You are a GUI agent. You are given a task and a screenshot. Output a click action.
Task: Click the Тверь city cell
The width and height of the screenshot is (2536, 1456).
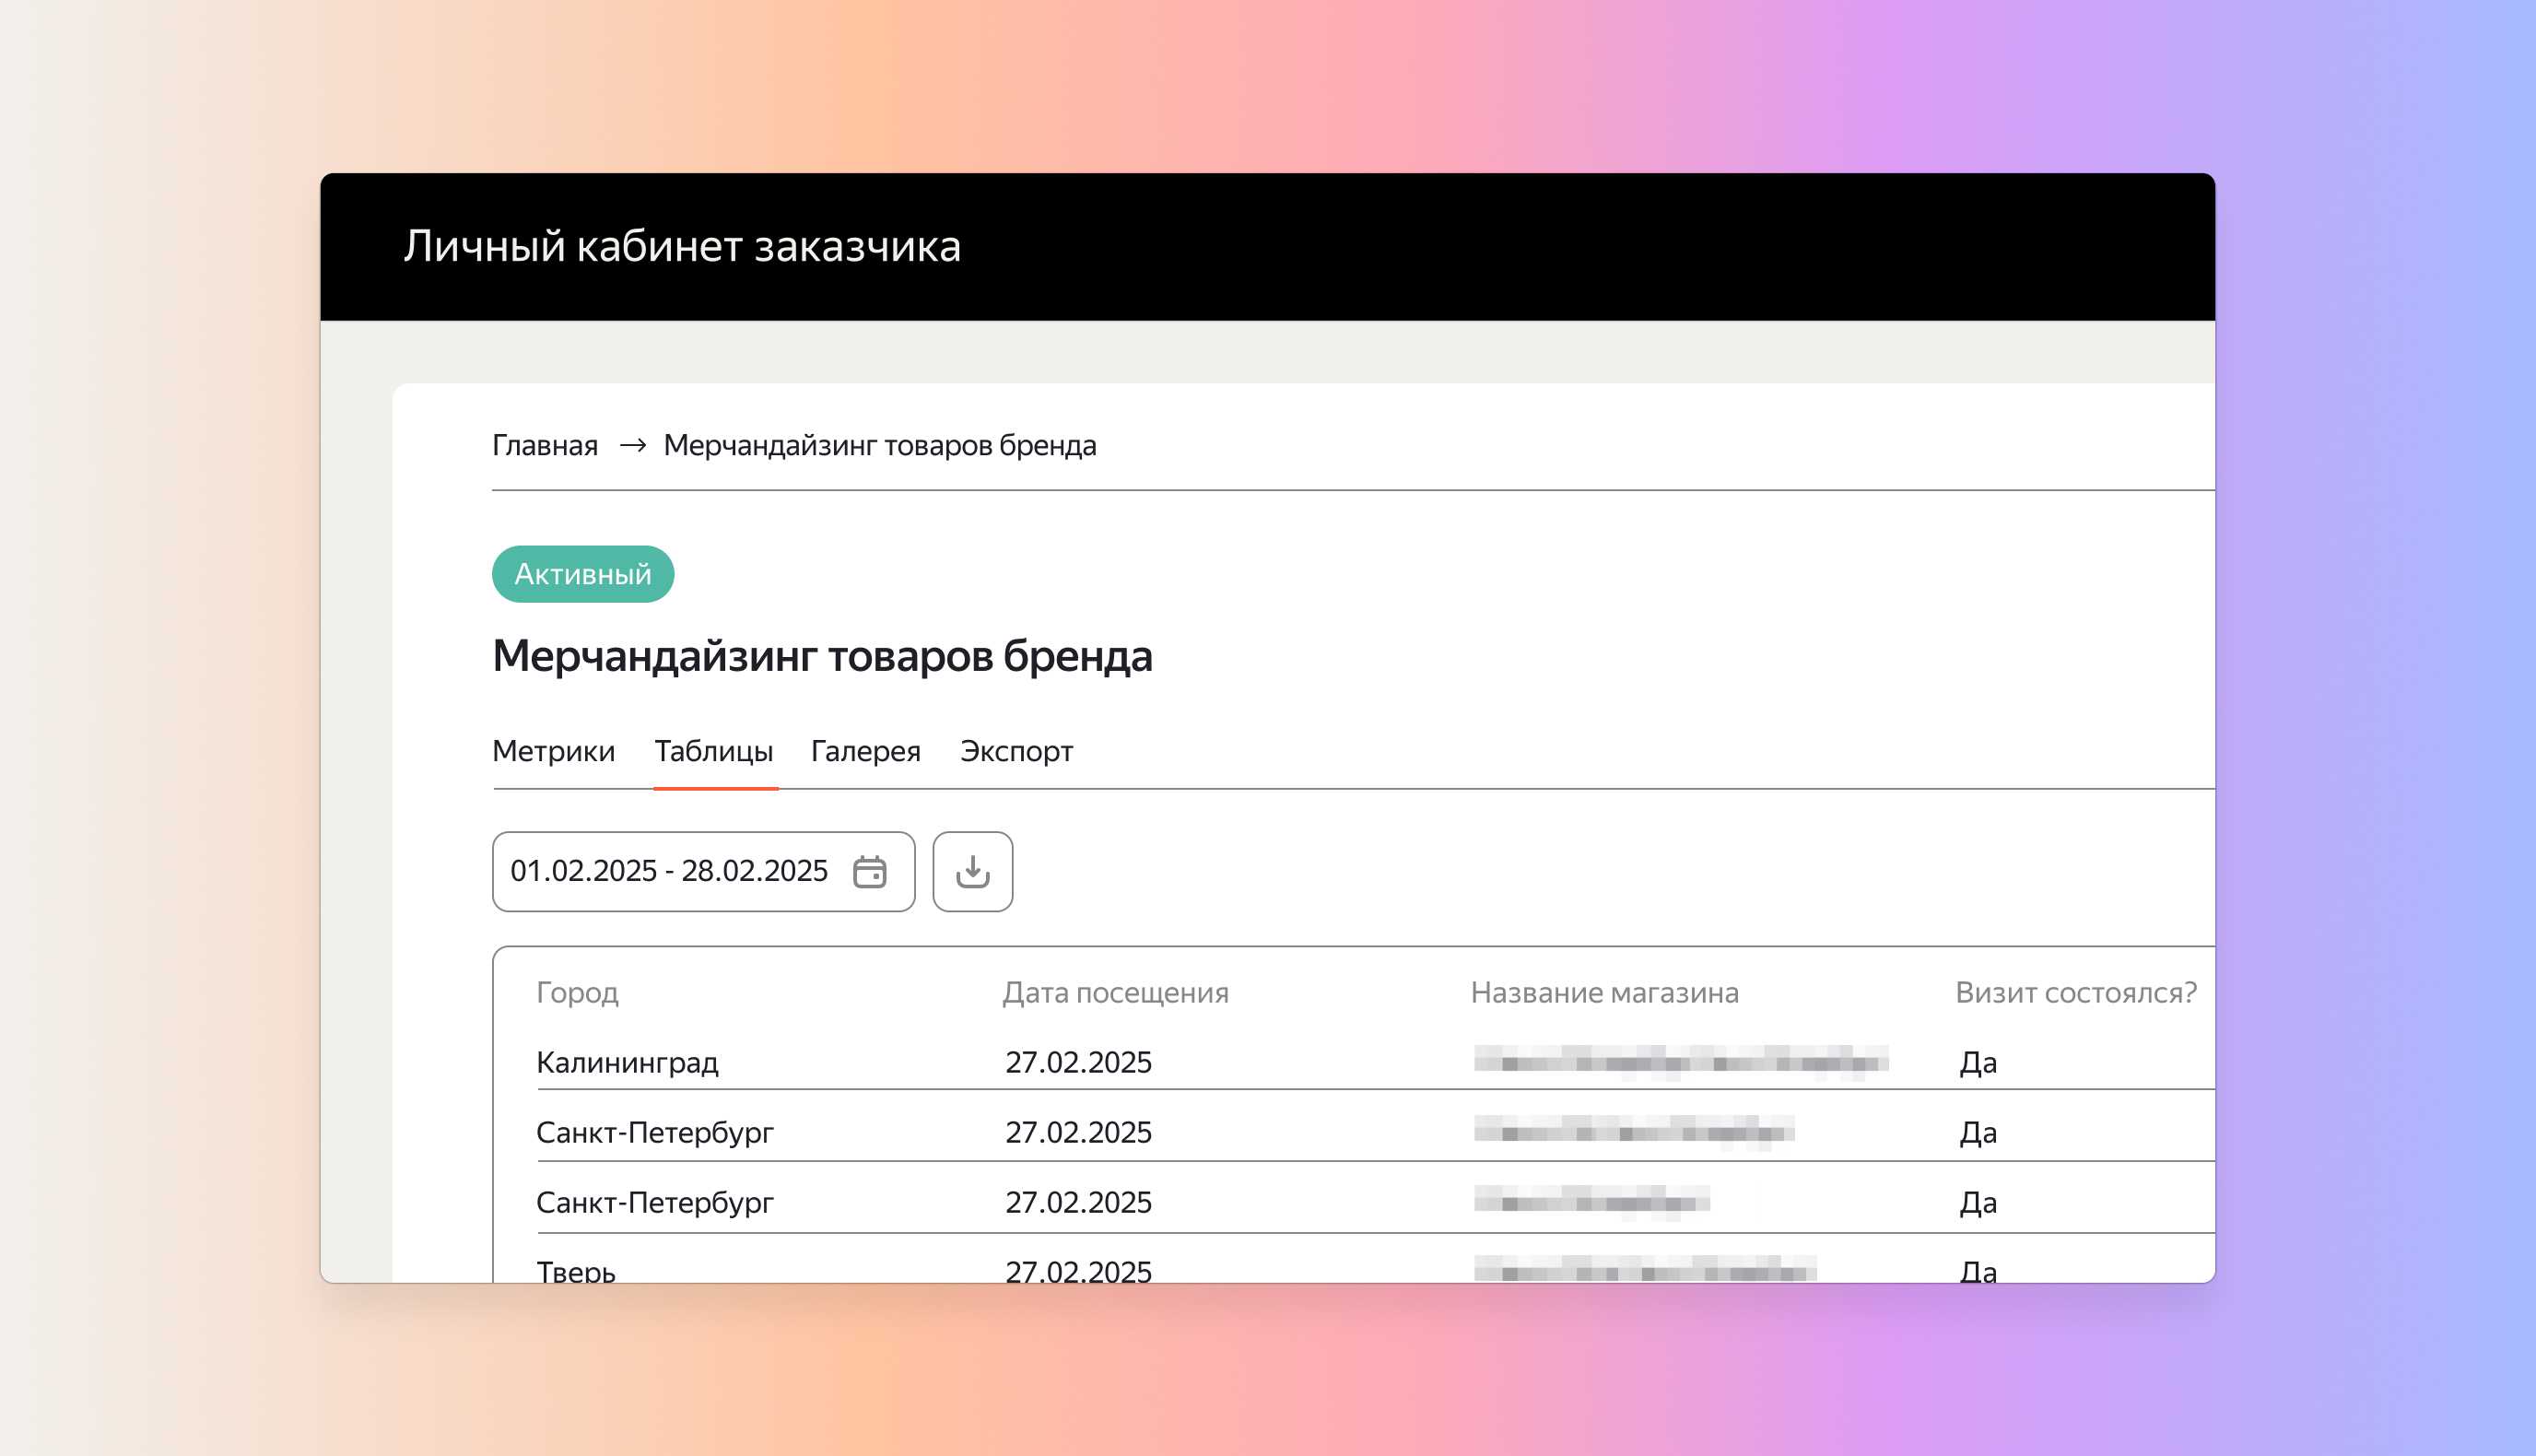click(x=576, y=1270)
